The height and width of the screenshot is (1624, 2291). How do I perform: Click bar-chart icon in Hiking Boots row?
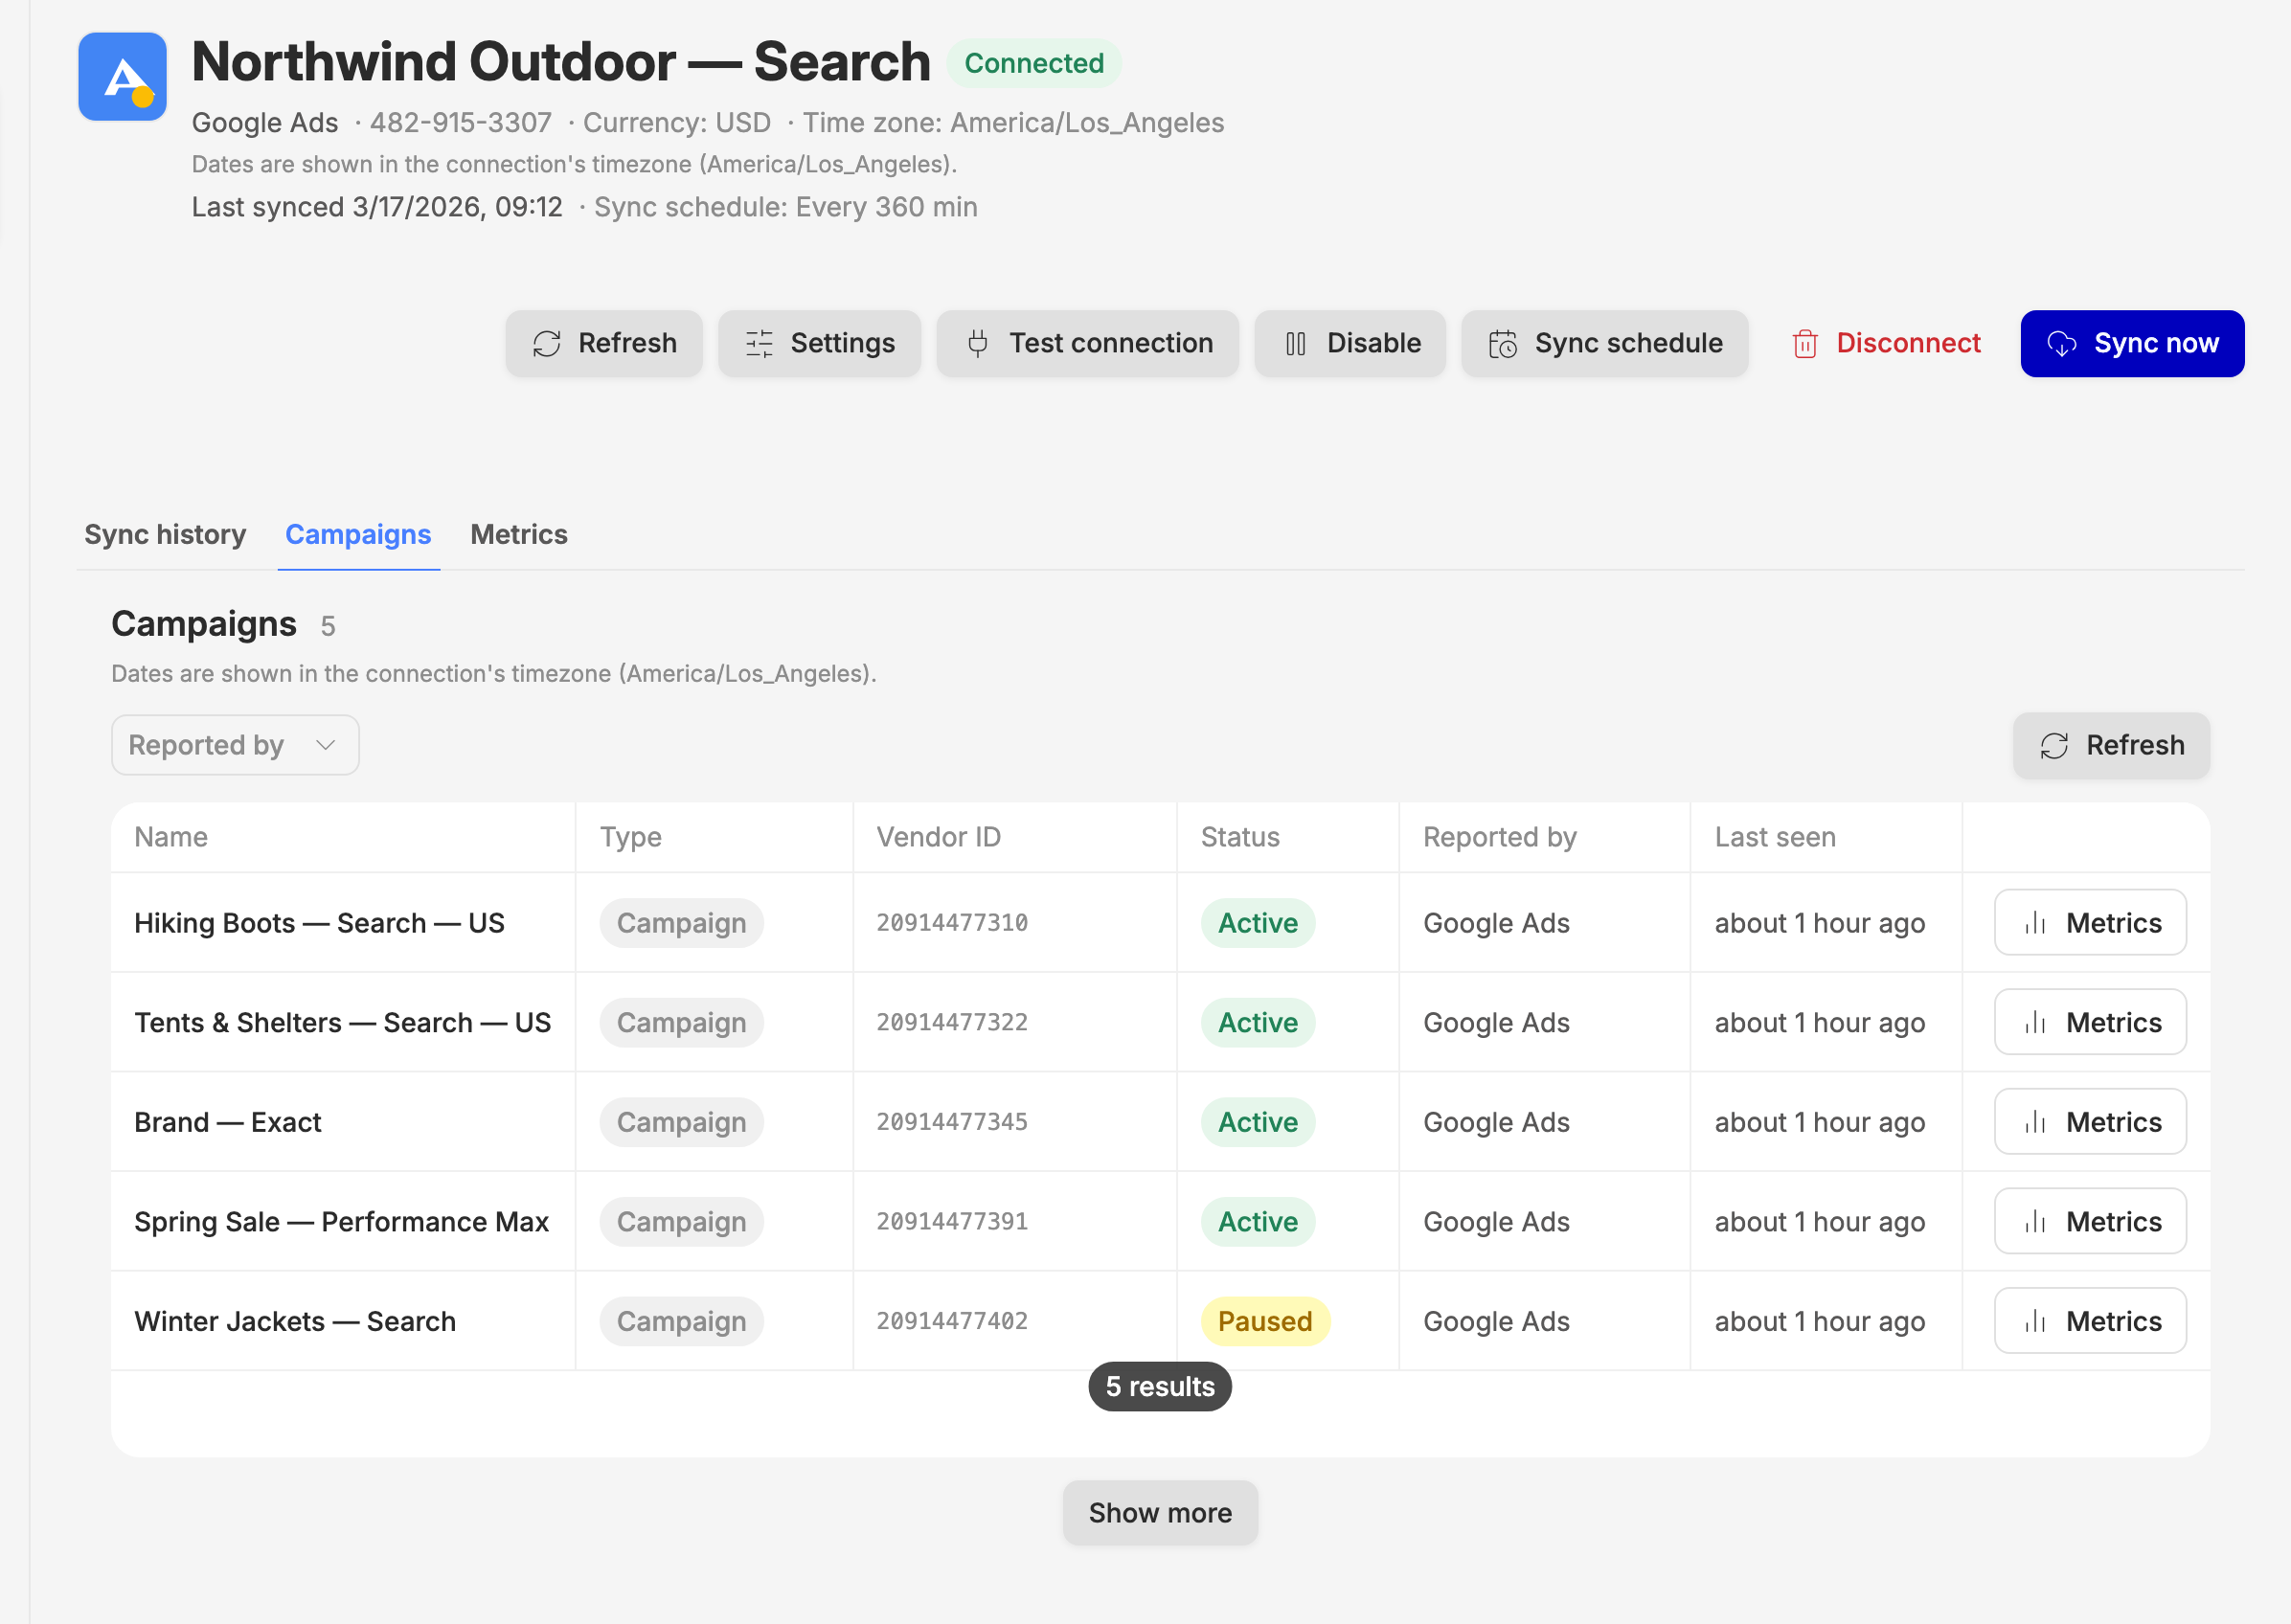(x=2035, y=923)
